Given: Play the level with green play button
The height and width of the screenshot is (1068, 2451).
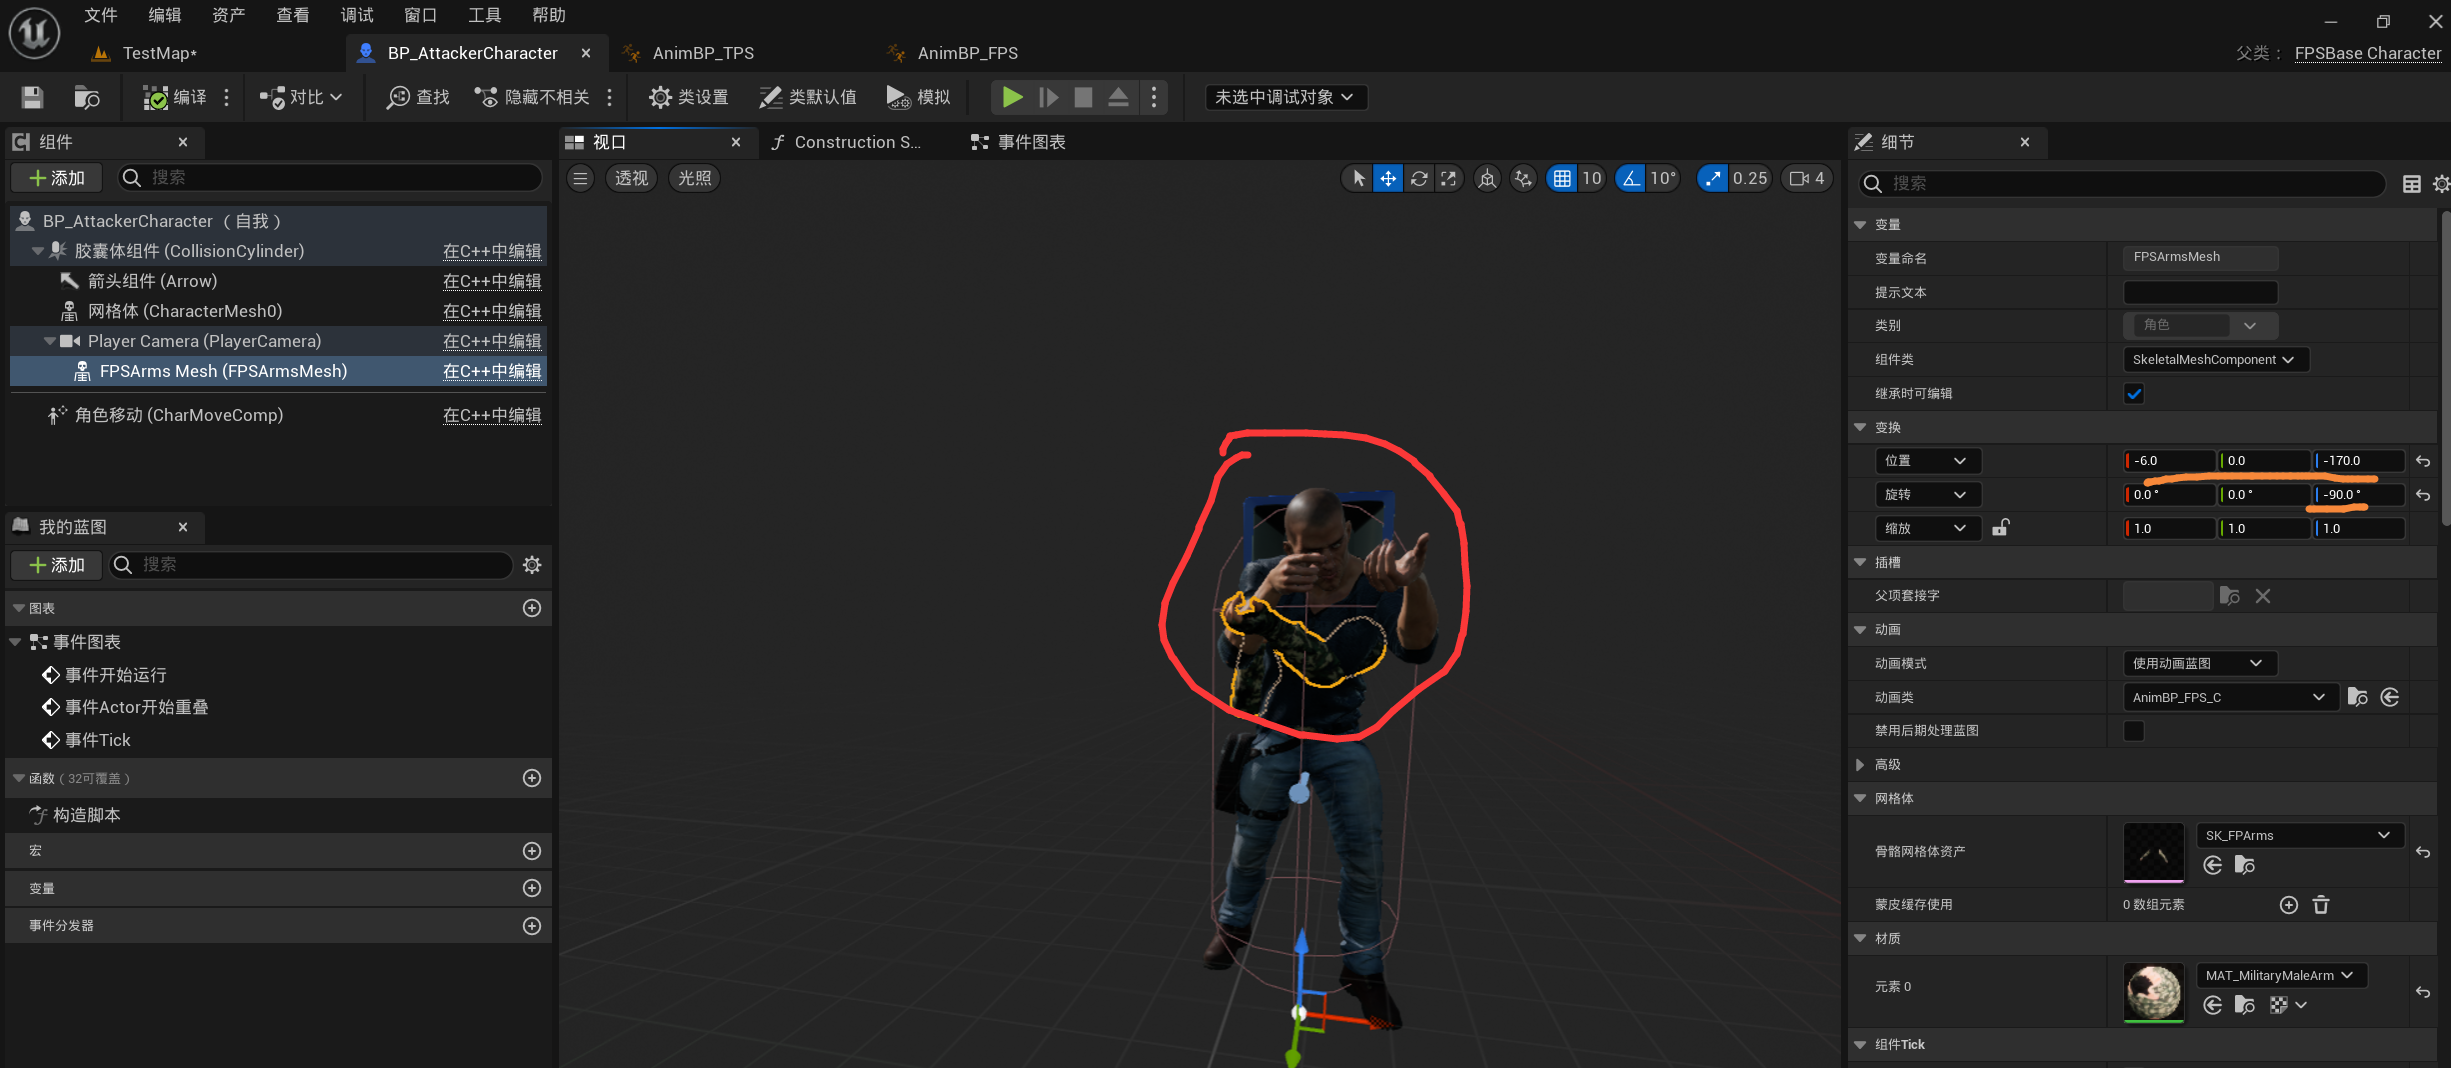Looking at the screenshot, I should click(x=1012, y=97).
